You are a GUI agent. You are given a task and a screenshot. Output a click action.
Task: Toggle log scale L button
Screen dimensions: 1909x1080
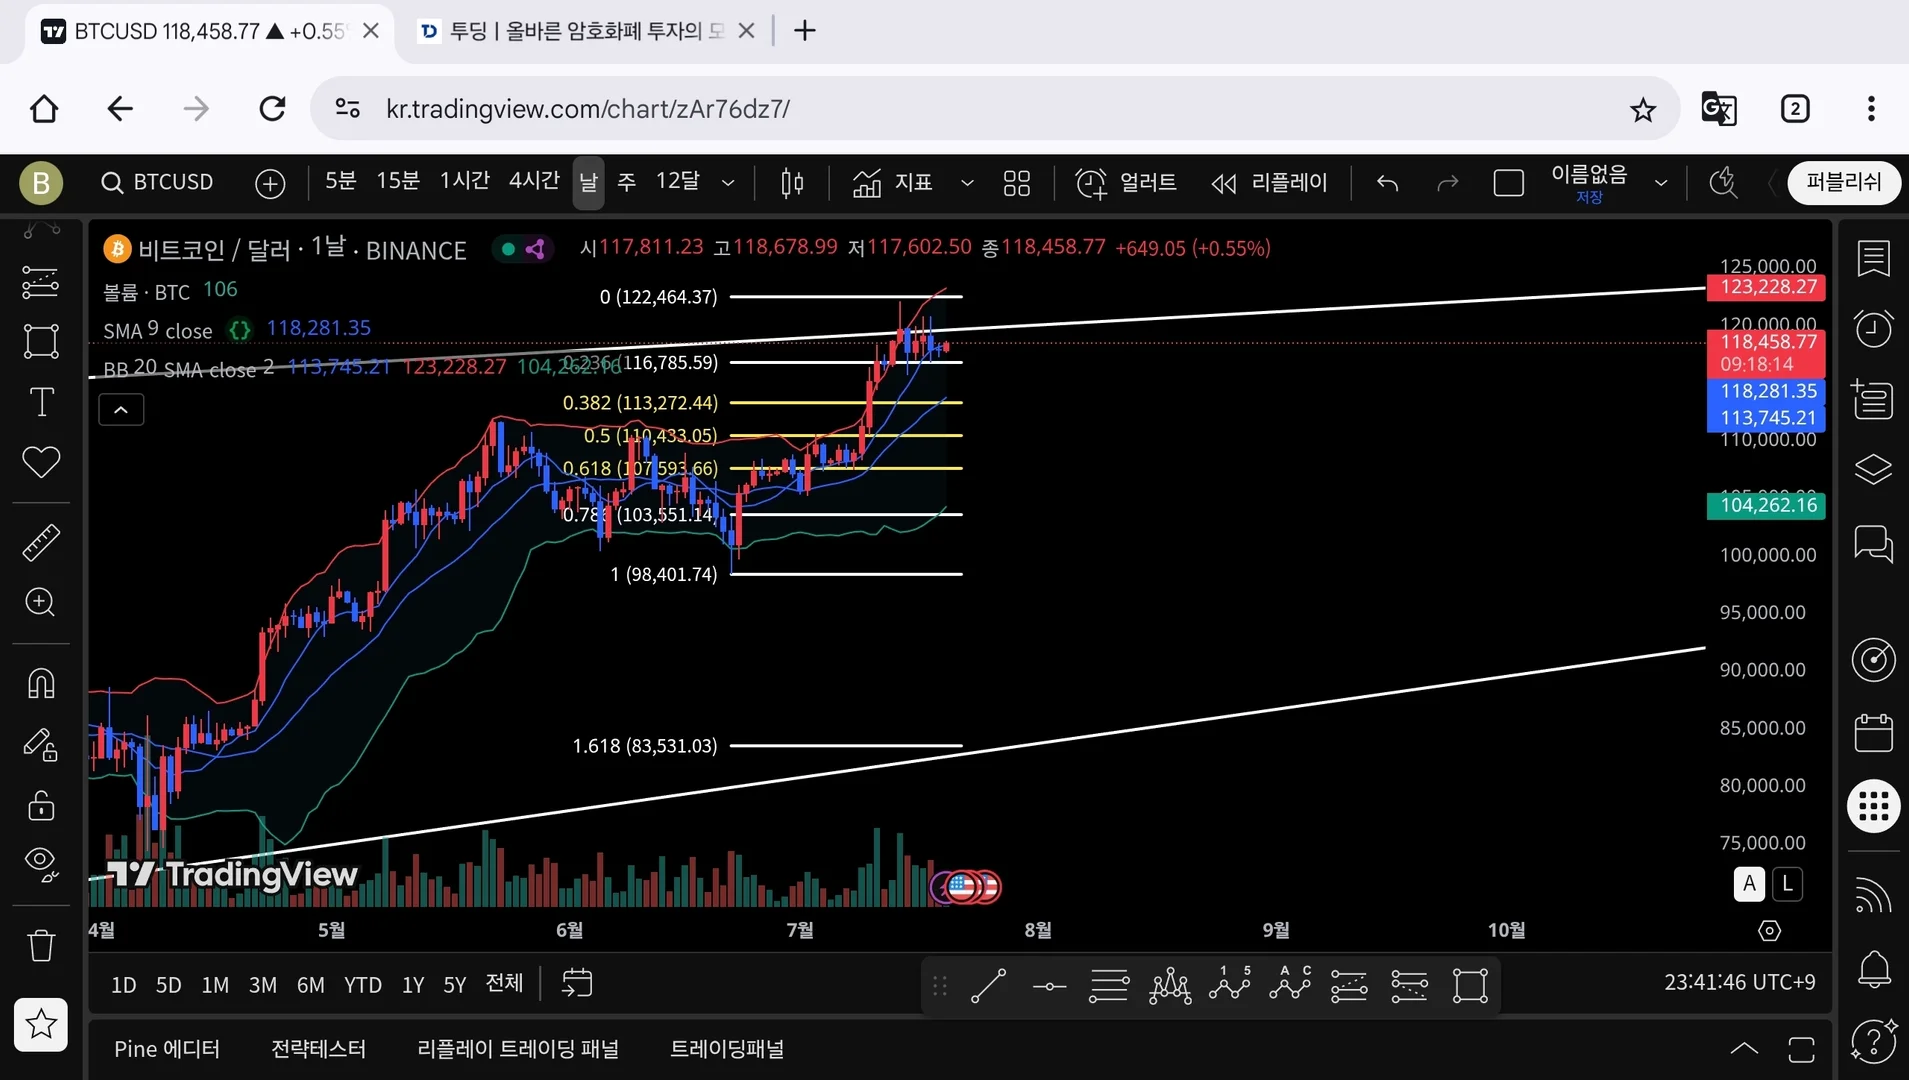pyautogui.click(x=1787, y=884)
